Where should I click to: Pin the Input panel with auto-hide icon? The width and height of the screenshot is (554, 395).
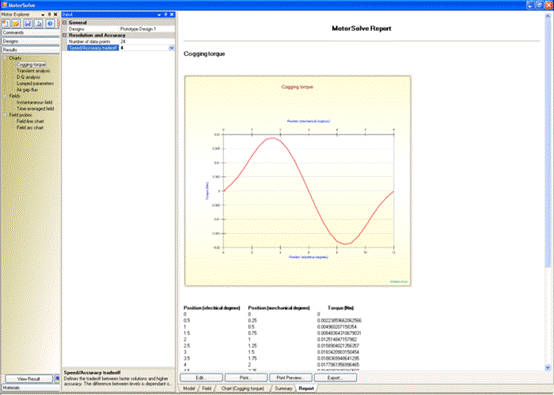tap(166, 14)
